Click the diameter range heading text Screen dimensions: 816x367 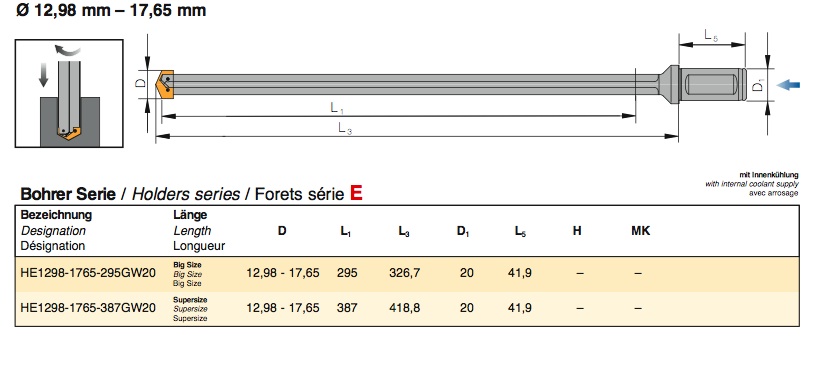pyautogui.click(x=111, y=10)
